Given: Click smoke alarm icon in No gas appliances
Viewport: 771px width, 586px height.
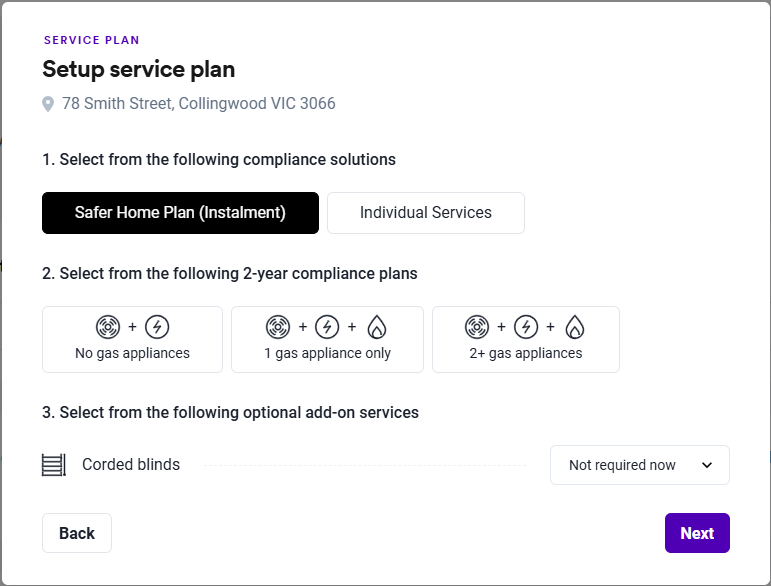Looking at the screenshot, I should (x=108, y=327).
